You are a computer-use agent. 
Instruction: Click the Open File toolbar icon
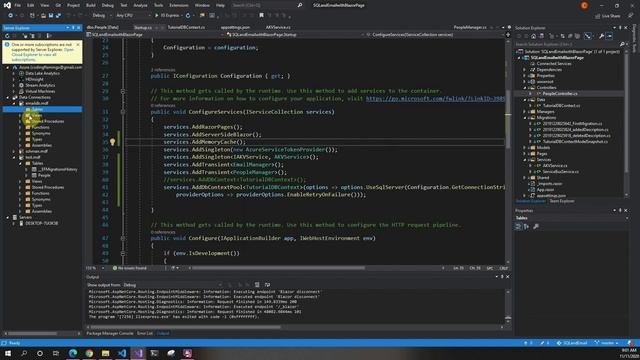(x=43, y=16)
